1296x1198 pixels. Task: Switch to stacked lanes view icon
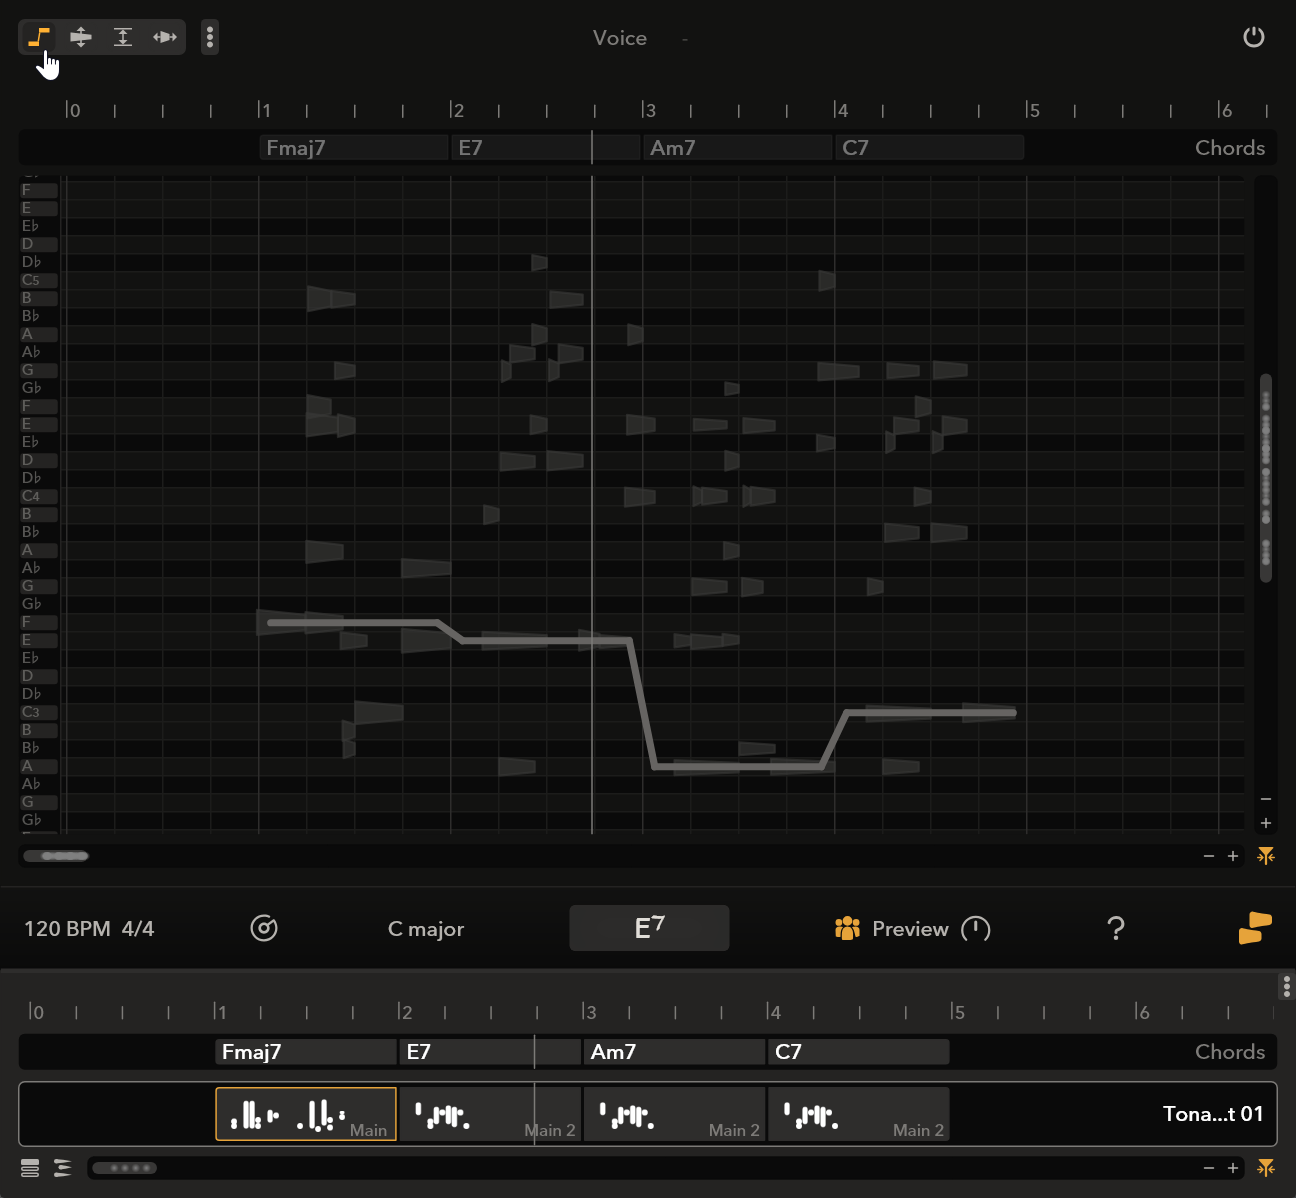[x=30, y=1168]
